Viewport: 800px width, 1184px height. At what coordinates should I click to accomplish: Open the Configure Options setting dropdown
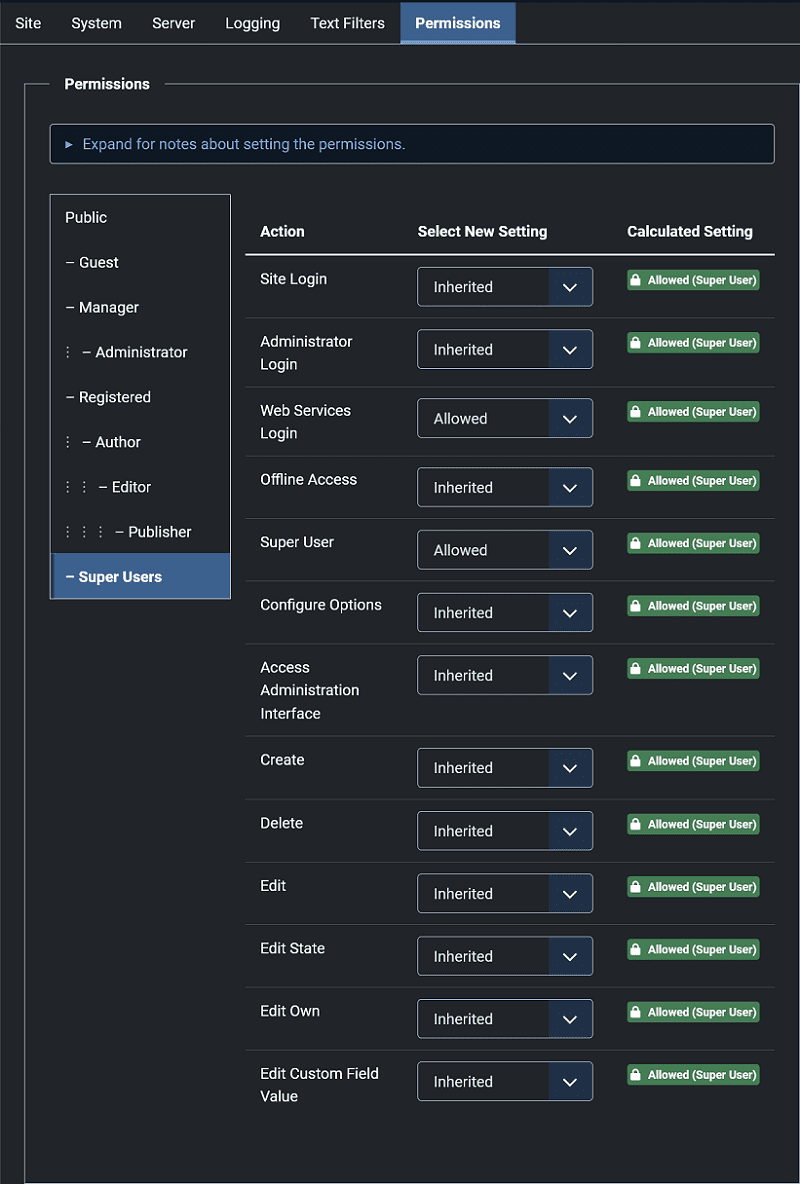(x=504, y=613)
